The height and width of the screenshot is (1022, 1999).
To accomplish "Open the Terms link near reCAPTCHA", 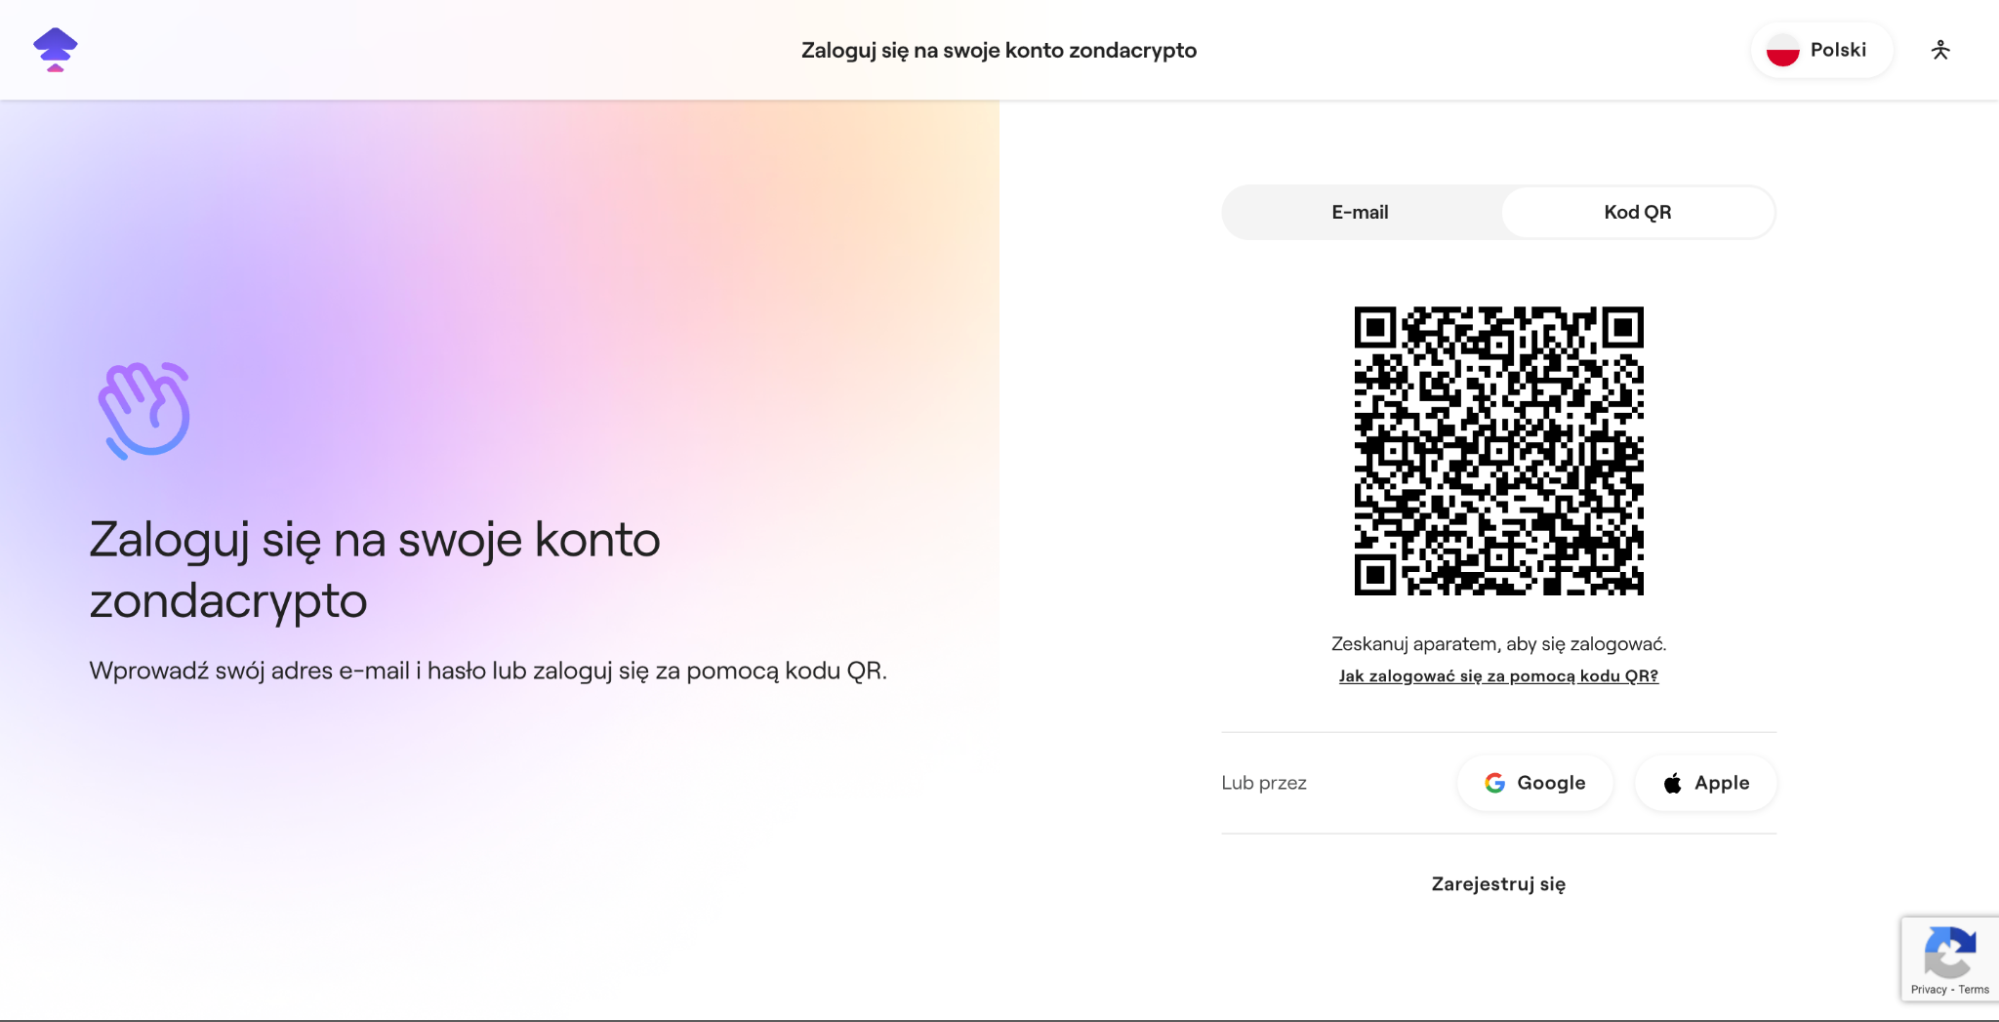I will coord(1974,989).
